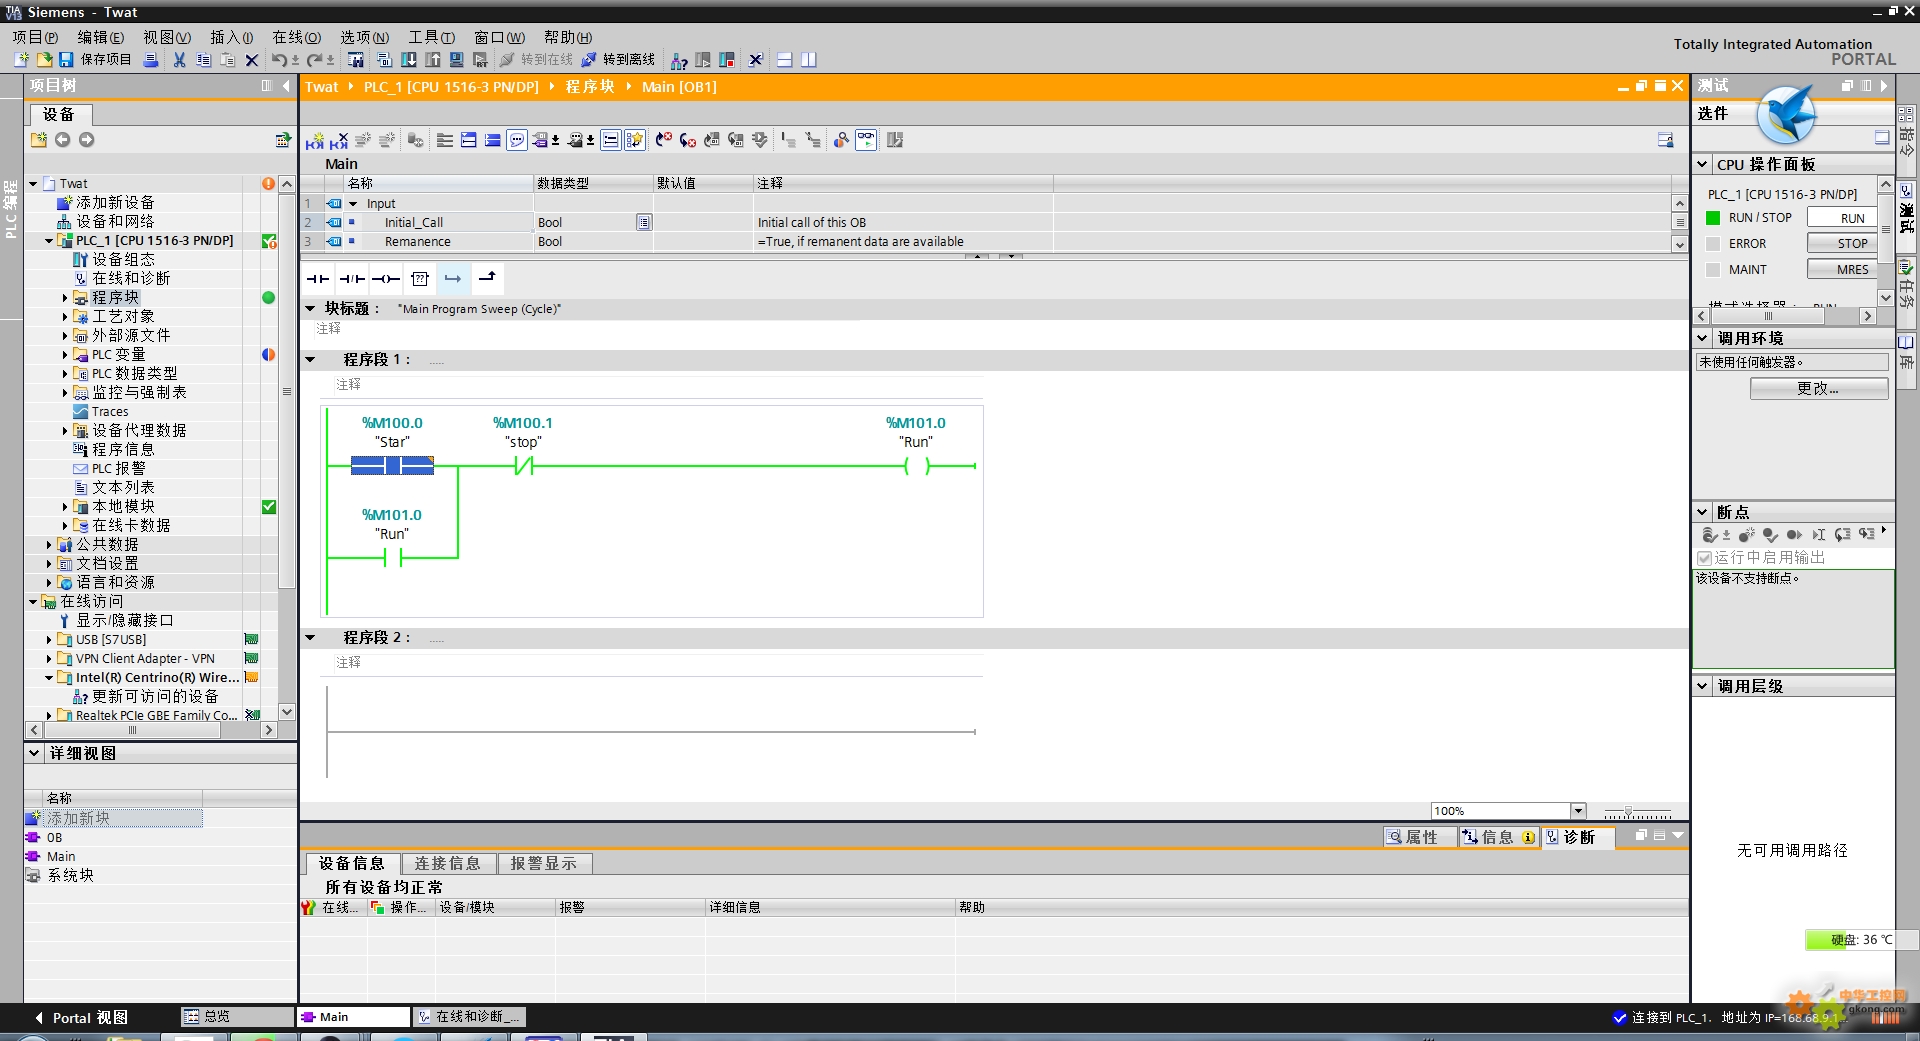Viewport: 1920px width, 1041px height.
Task: Open the 工具 menu
Action: point(432,37)
